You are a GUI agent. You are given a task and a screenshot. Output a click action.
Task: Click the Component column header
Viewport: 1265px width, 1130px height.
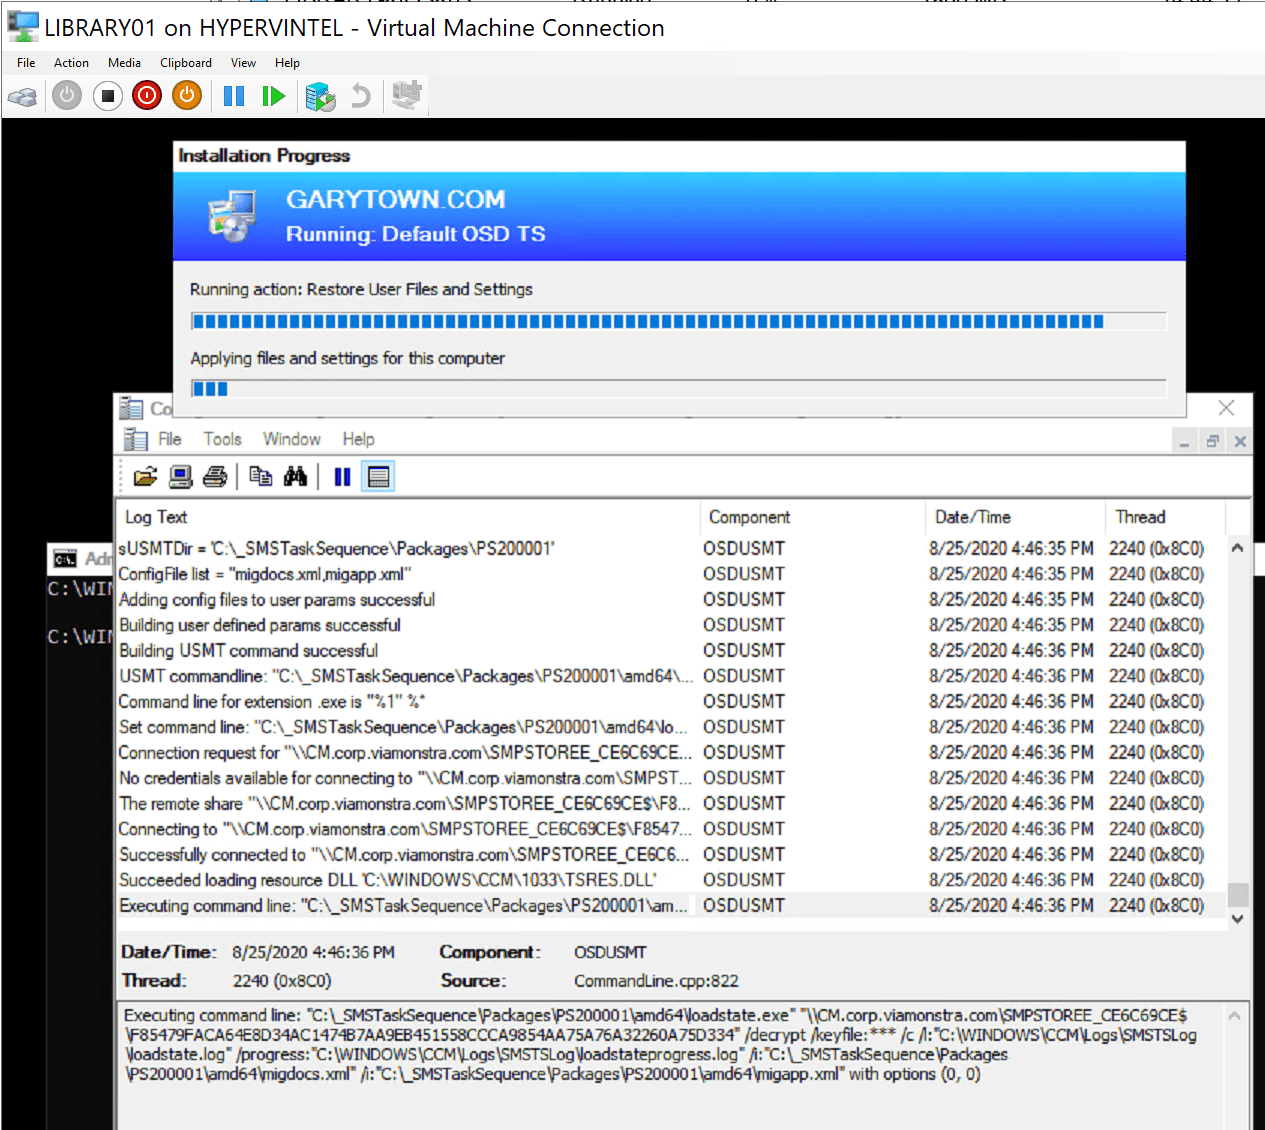point(749,517)
